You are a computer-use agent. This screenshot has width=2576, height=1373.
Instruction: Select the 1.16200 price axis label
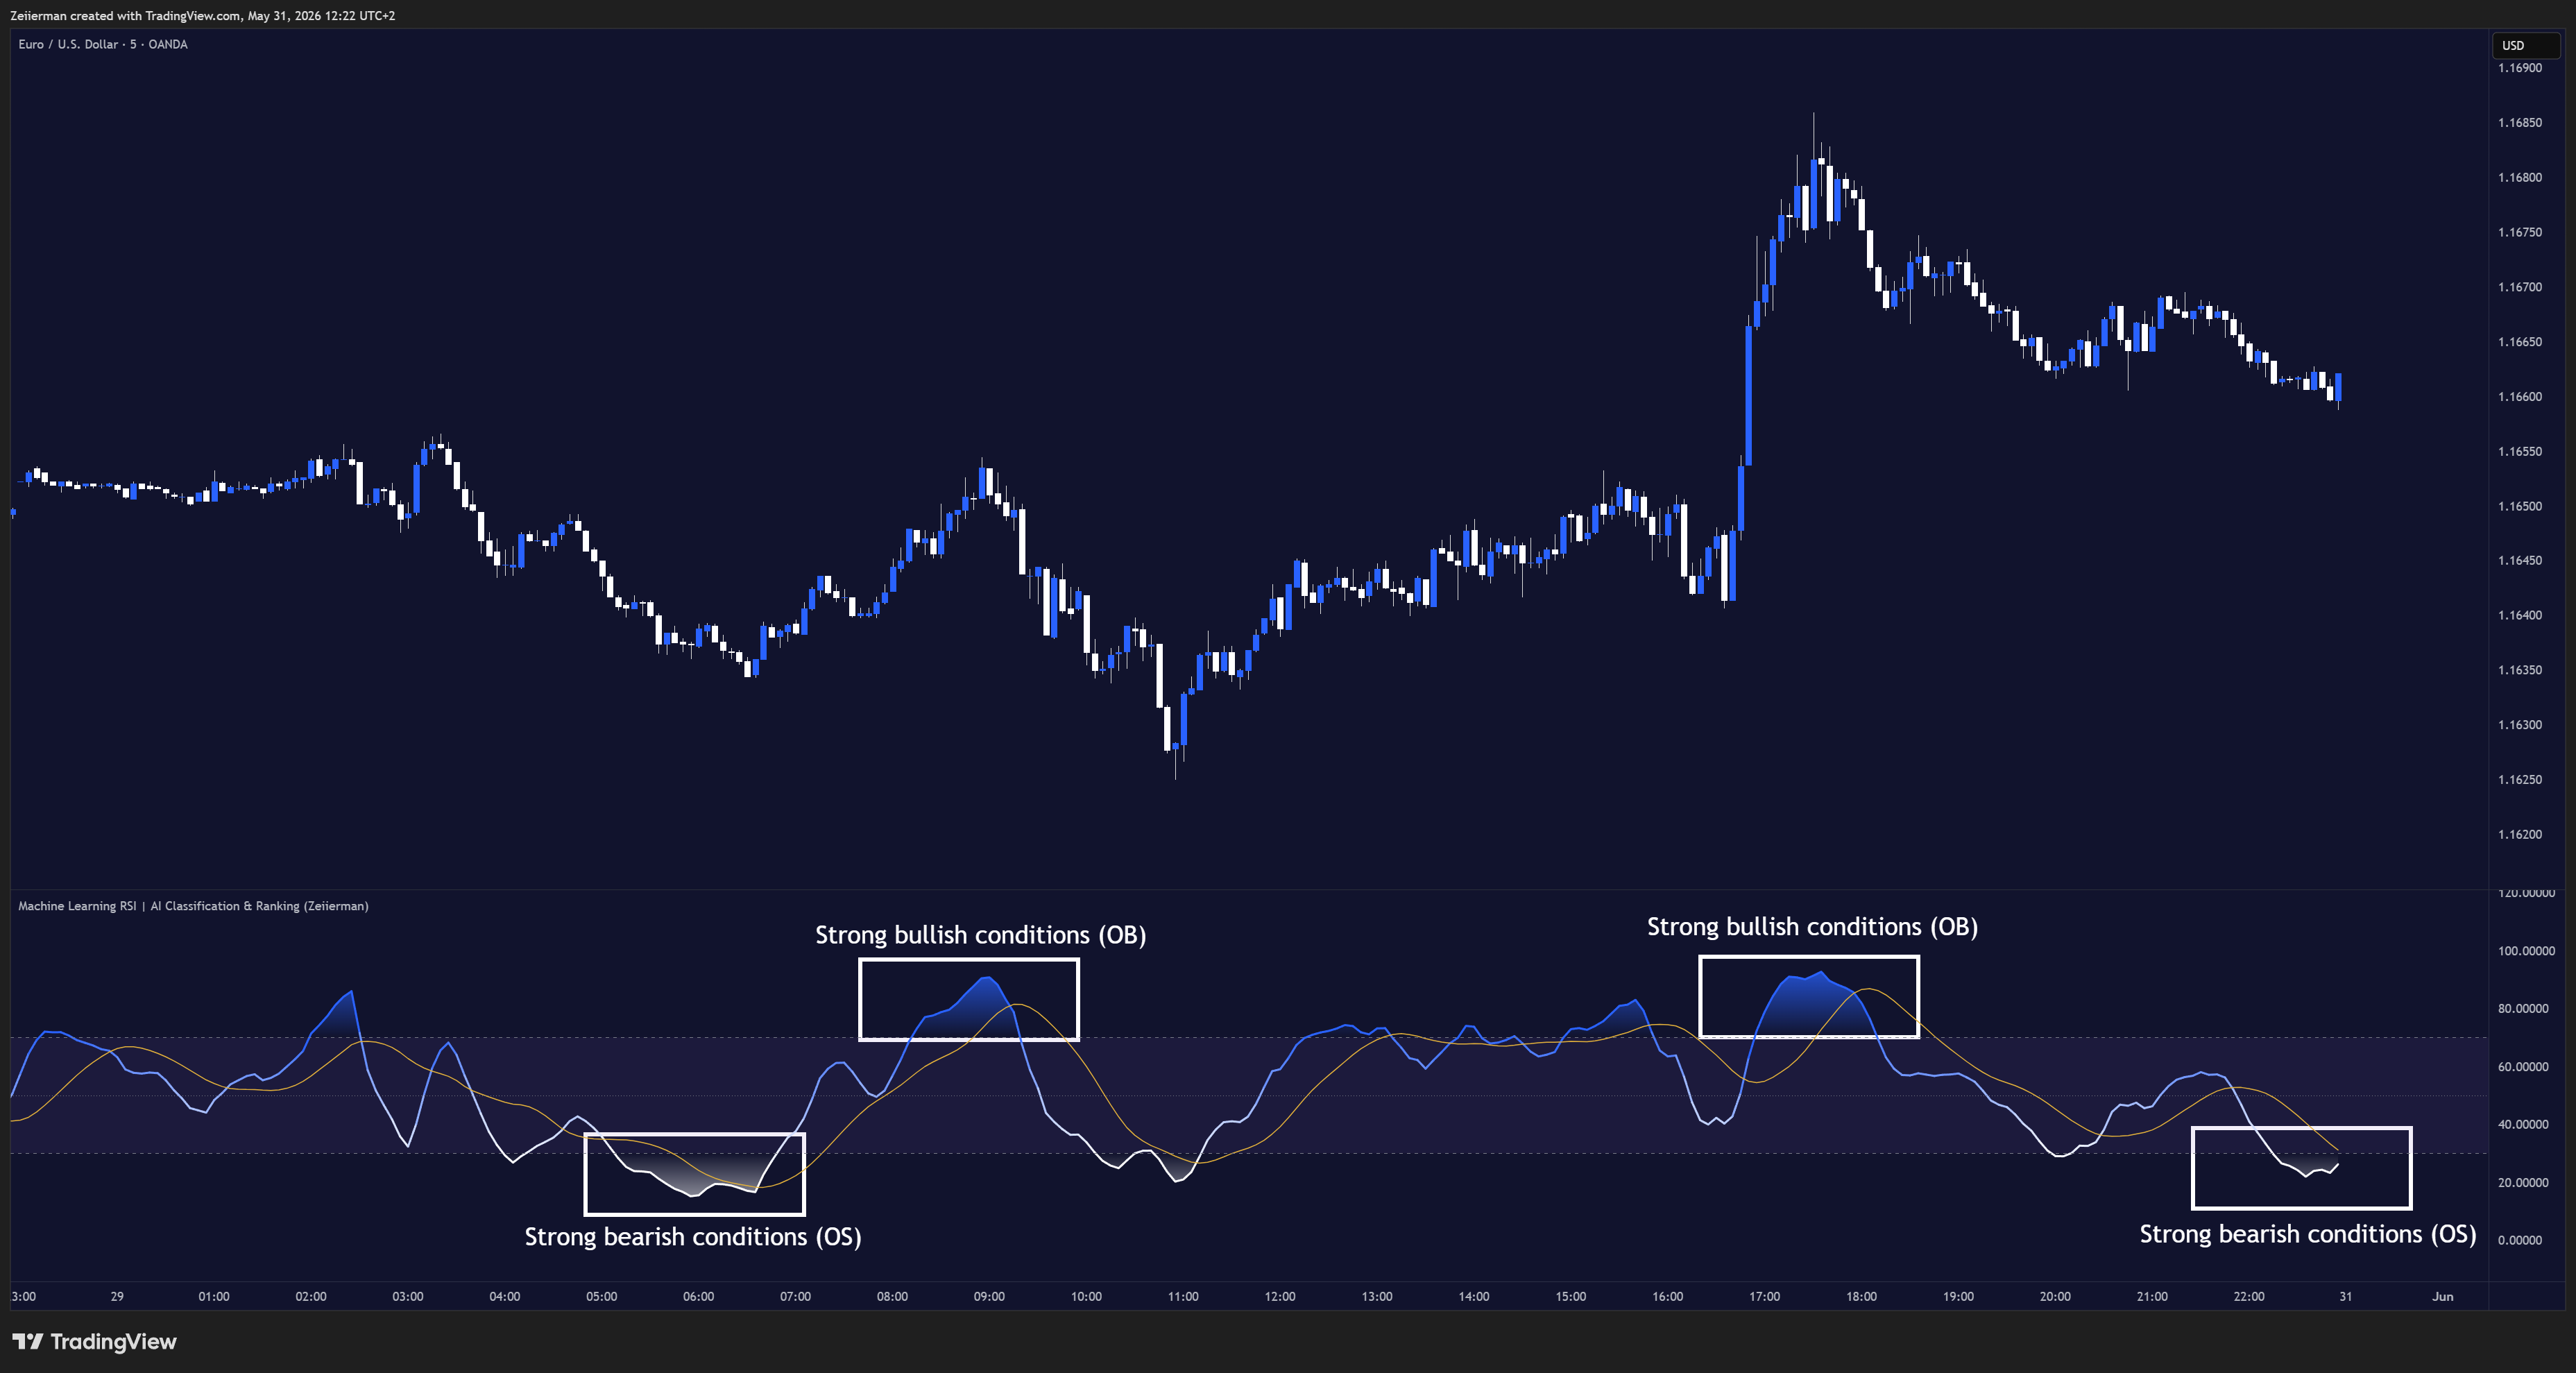pos(2519,835)
